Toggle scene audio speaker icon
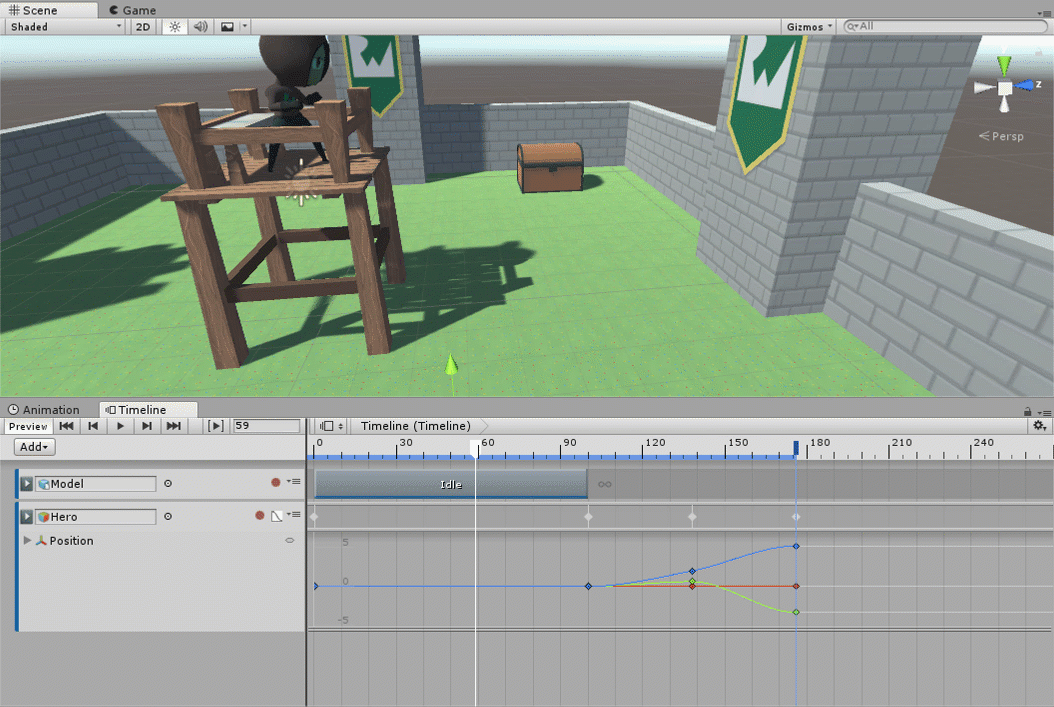 tap(200, 27)
